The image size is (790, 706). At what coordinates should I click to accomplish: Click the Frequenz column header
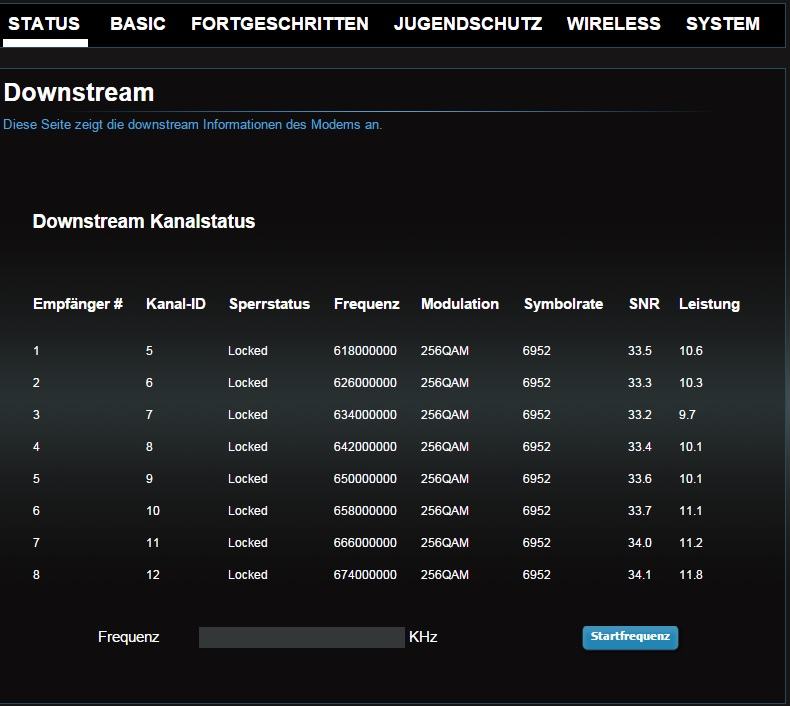pos(366,304)
